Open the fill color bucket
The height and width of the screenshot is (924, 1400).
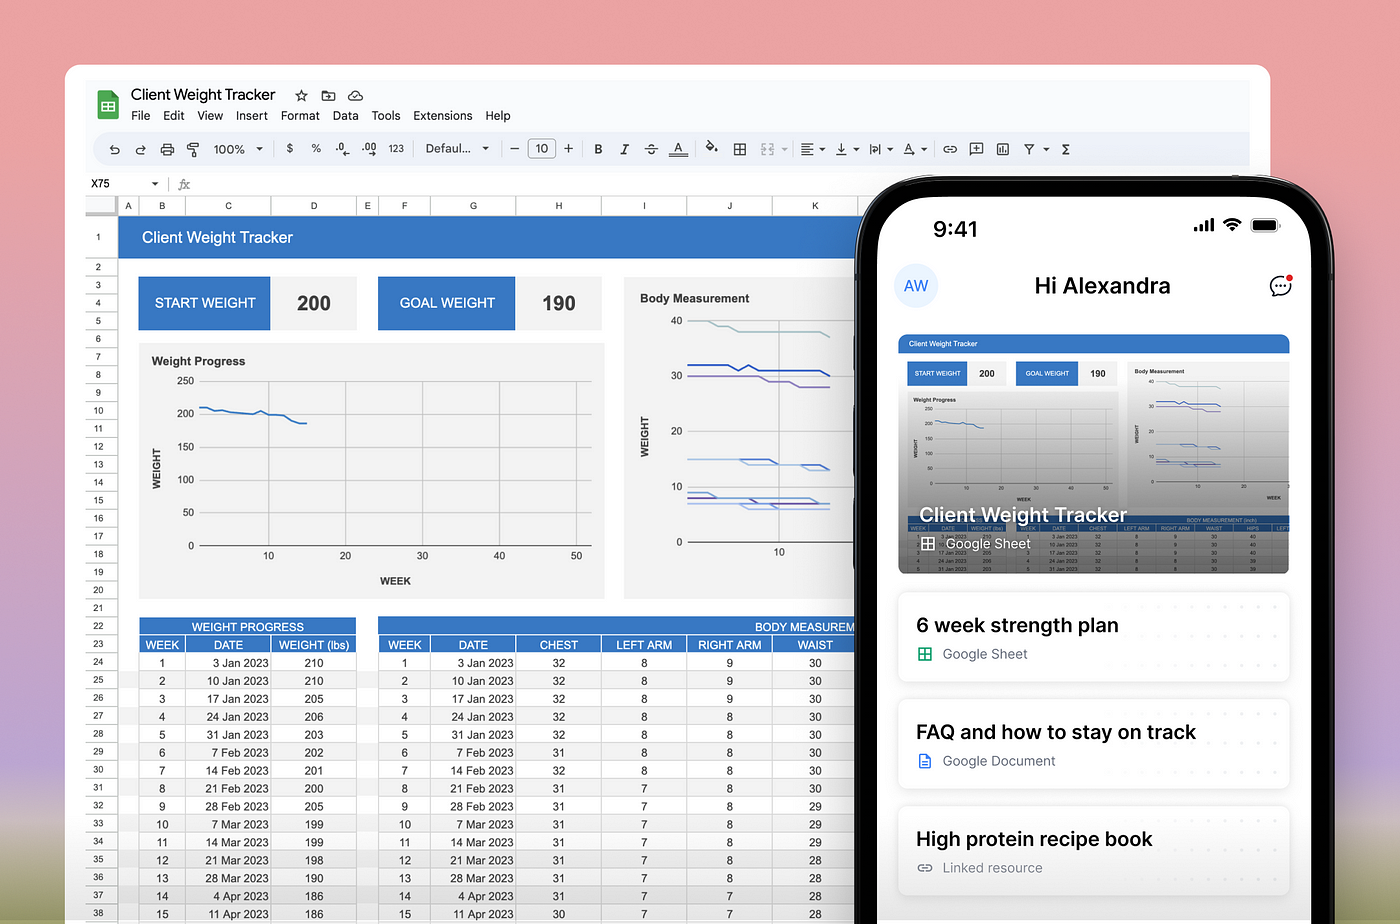click(x=712, y=148)
